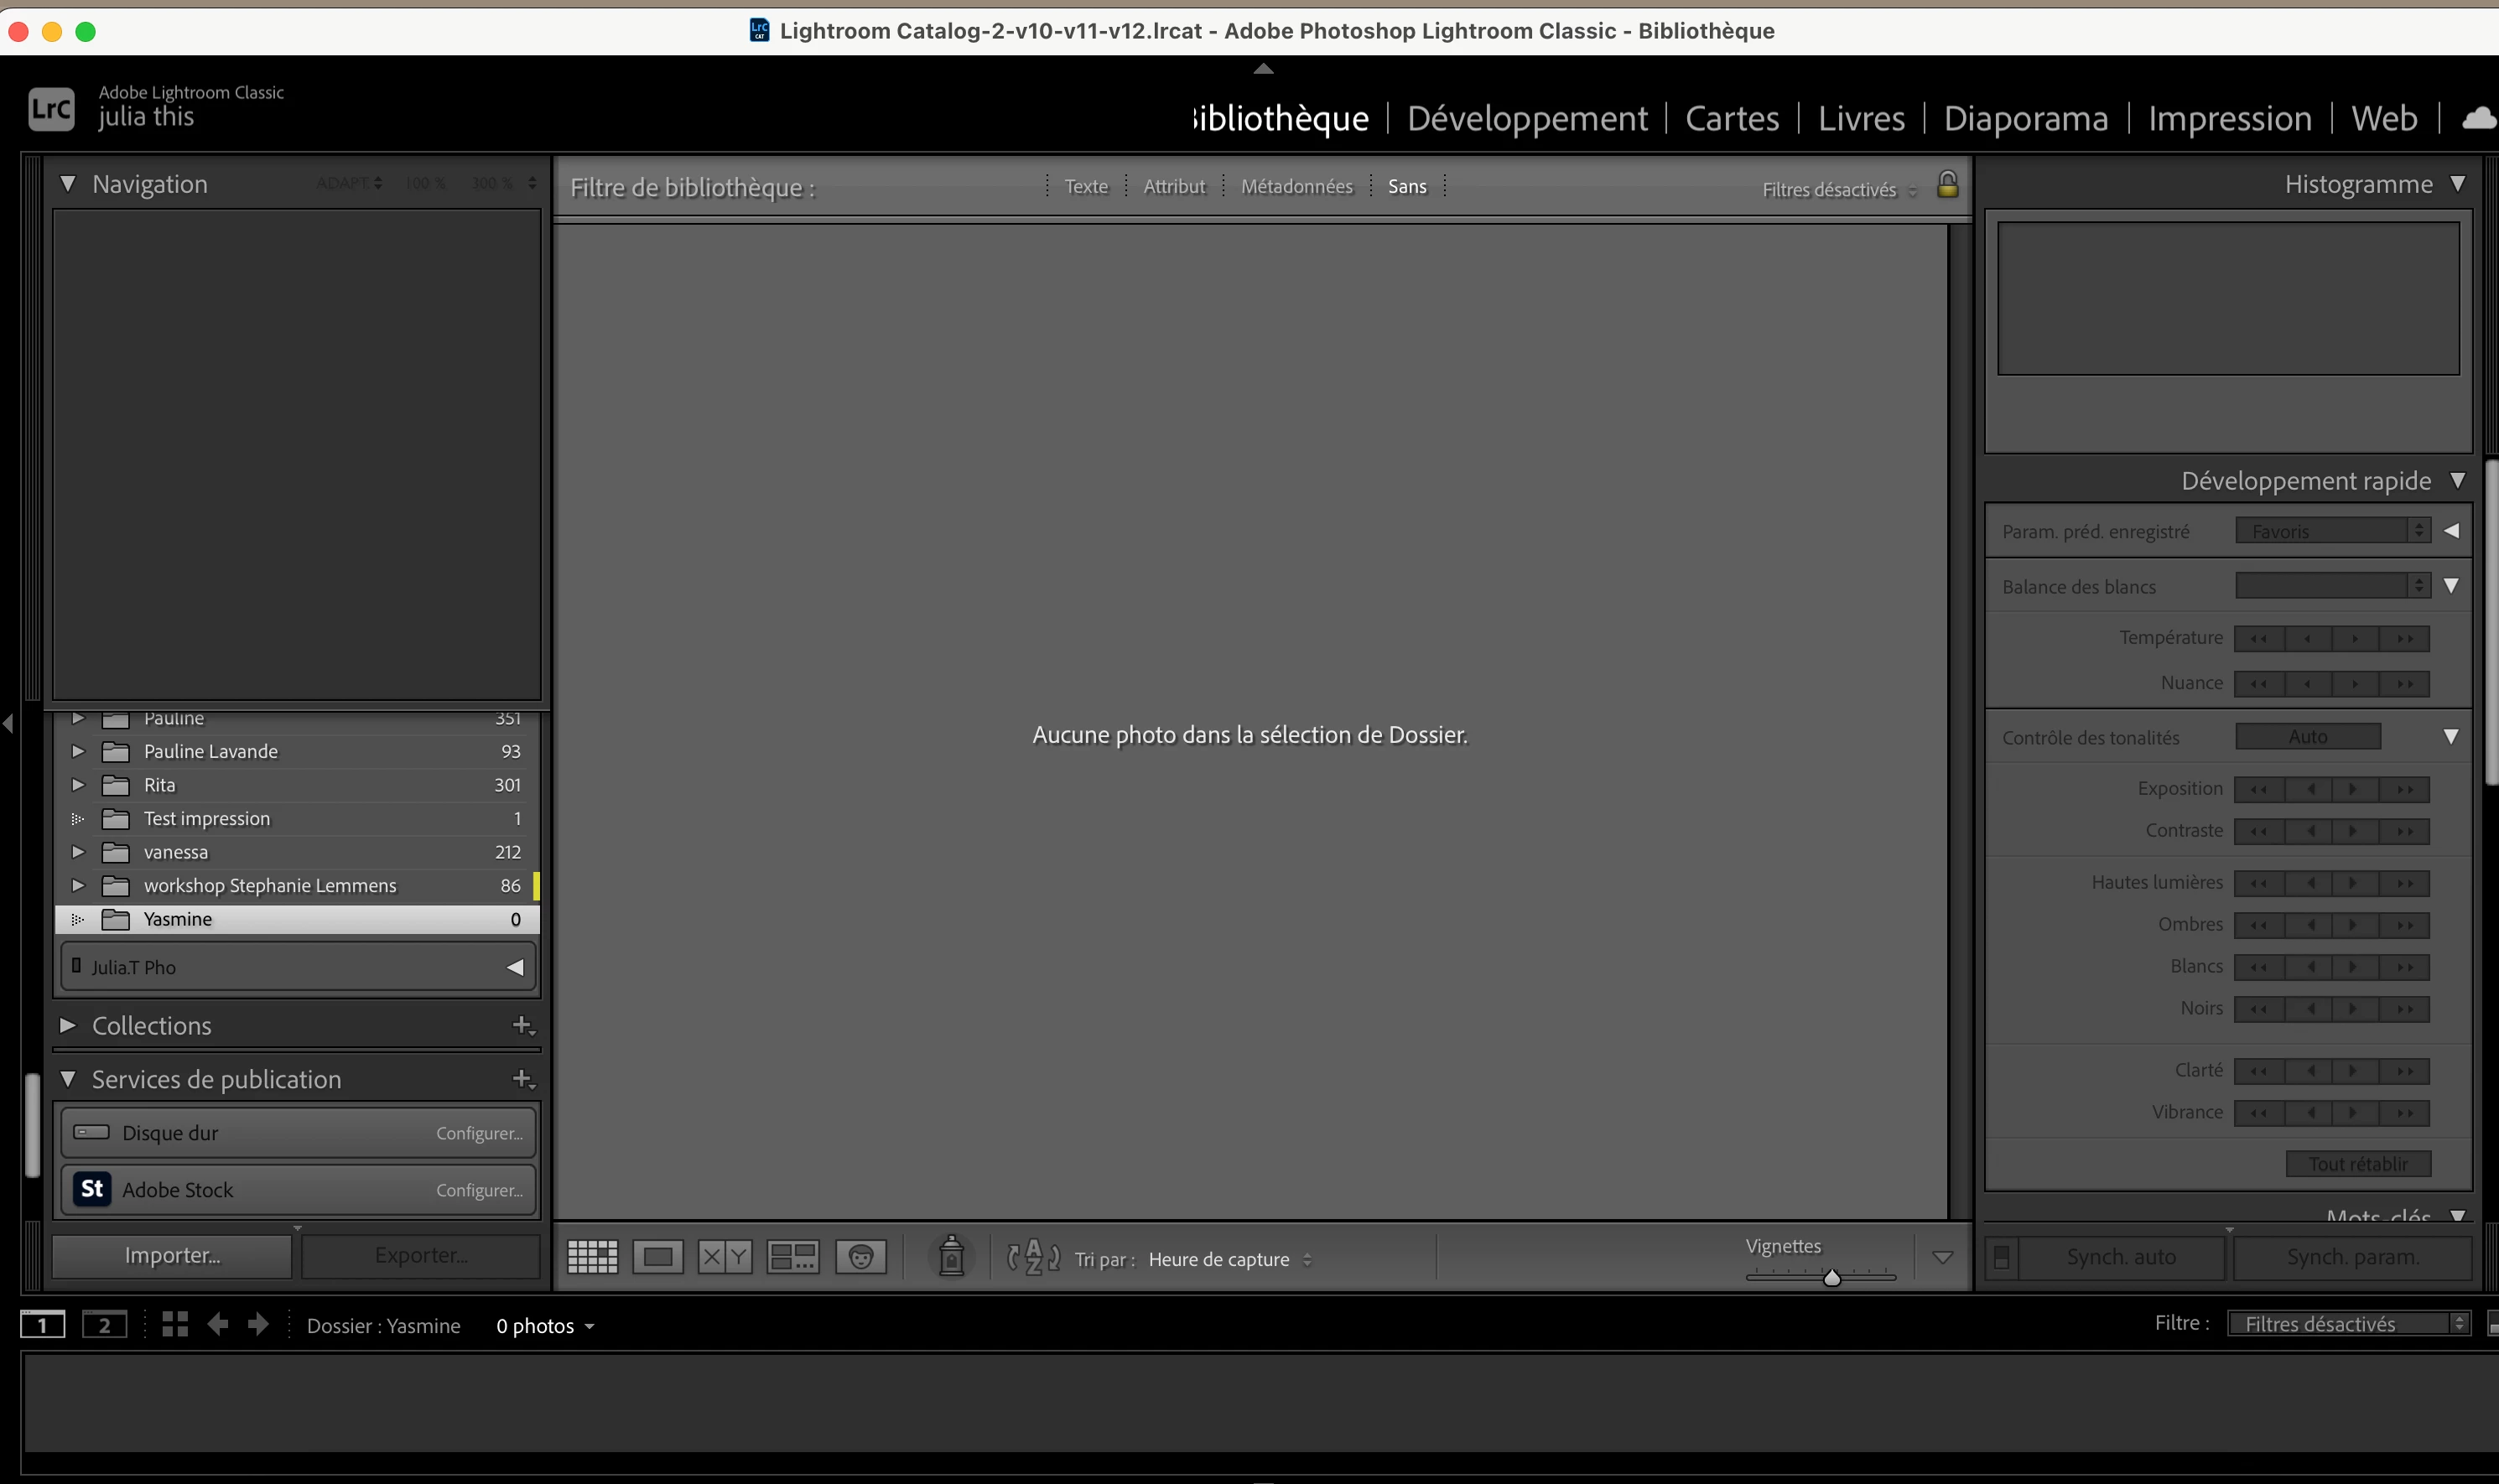This screenshot has height=1484, width=2499.
Task: Open the Survey view
Action: 792,1257
